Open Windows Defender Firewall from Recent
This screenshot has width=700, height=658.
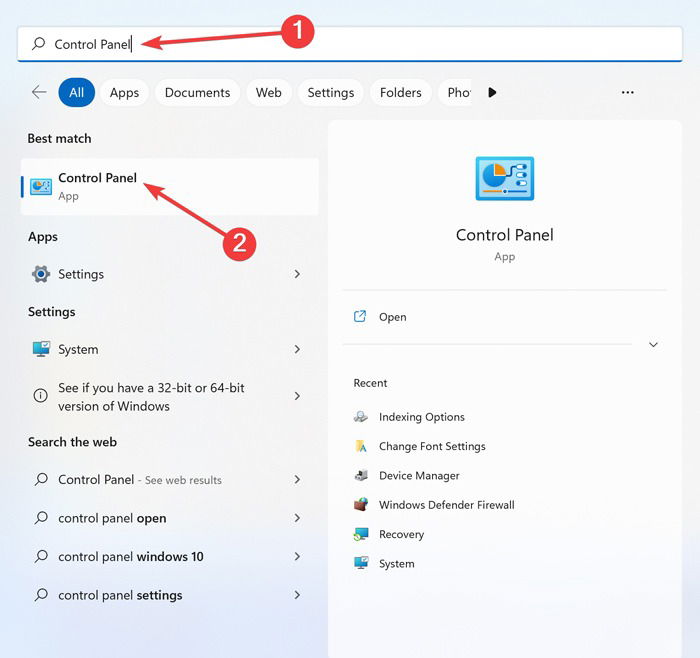click(x=447, y=505)
